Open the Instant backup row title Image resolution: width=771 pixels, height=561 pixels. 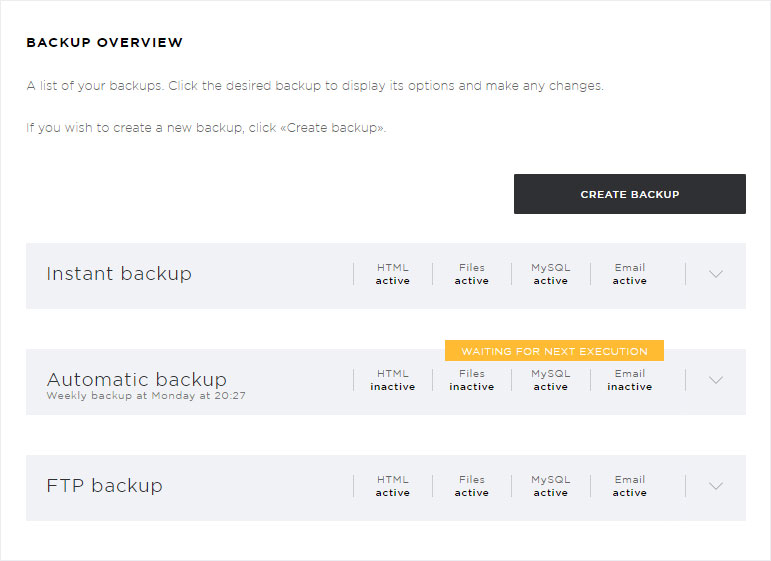[119, 273]
